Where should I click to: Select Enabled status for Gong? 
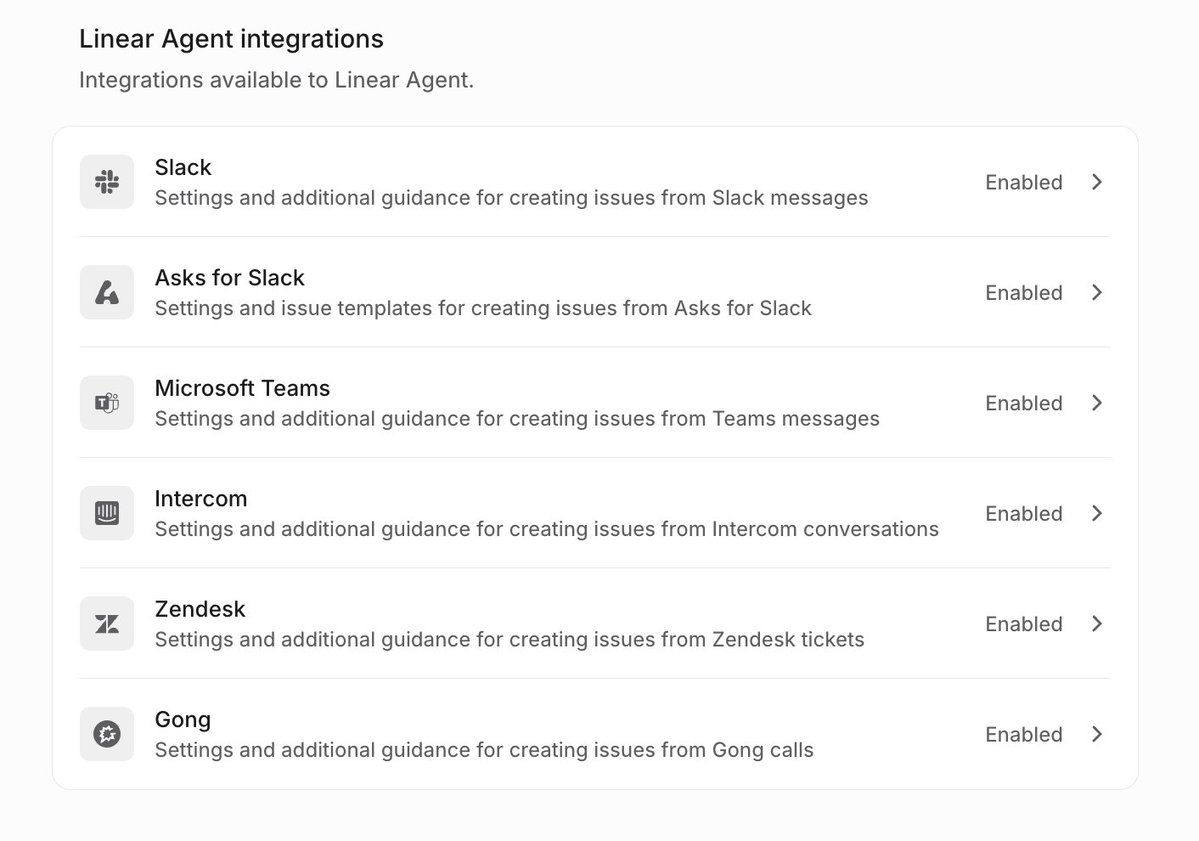point(1023,734)
